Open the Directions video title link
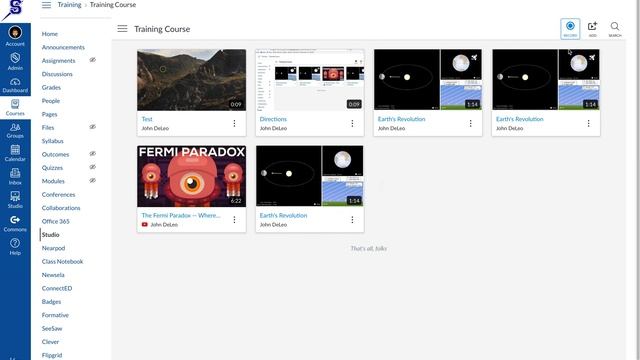Viewport: 640px width, 360px height. click(x=273, y=119)
